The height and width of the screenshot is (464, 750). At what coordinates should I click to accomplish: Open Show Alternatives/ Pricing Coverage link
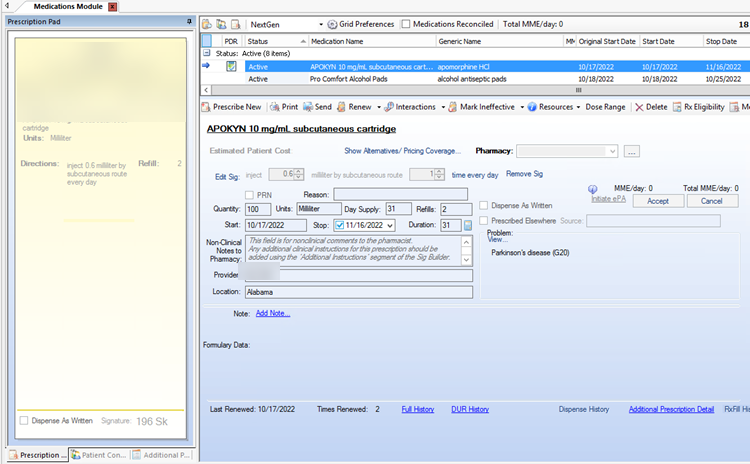click(402, 151)
